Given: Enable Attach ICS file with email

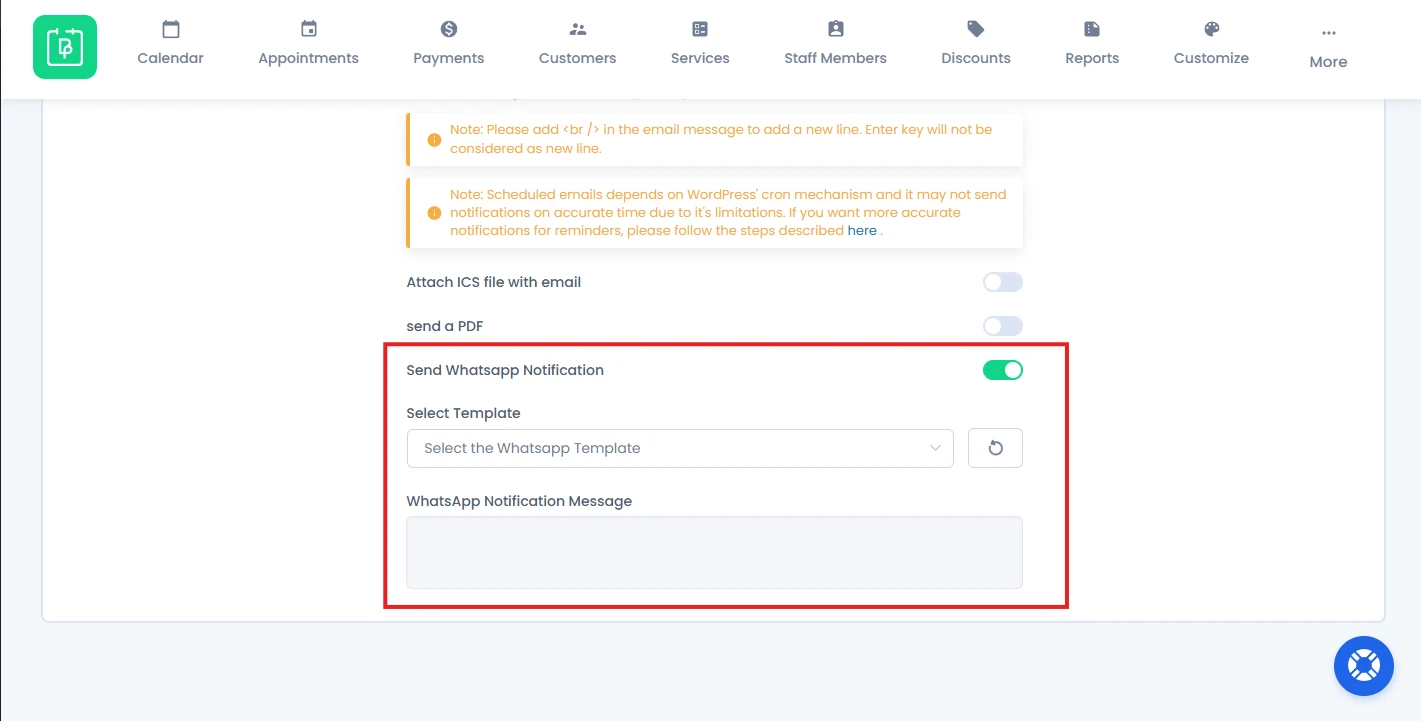Looking at the screenshot, I should pyautogui.click(x=1003, y=282).
